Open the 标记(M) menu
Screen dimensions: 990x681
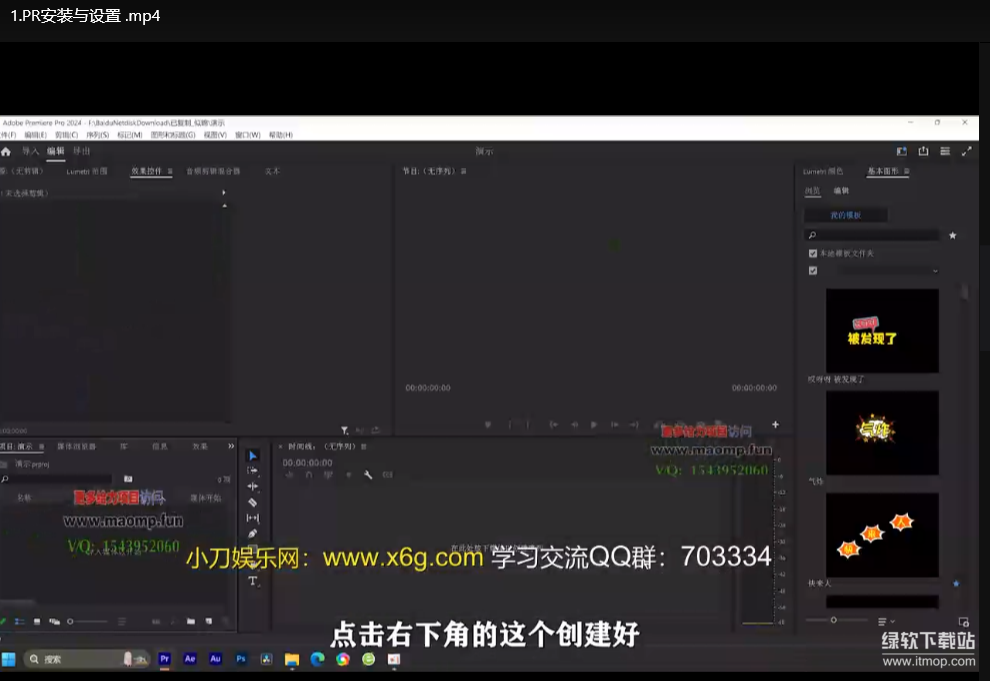pyautogui.click(x=129, y=135)
